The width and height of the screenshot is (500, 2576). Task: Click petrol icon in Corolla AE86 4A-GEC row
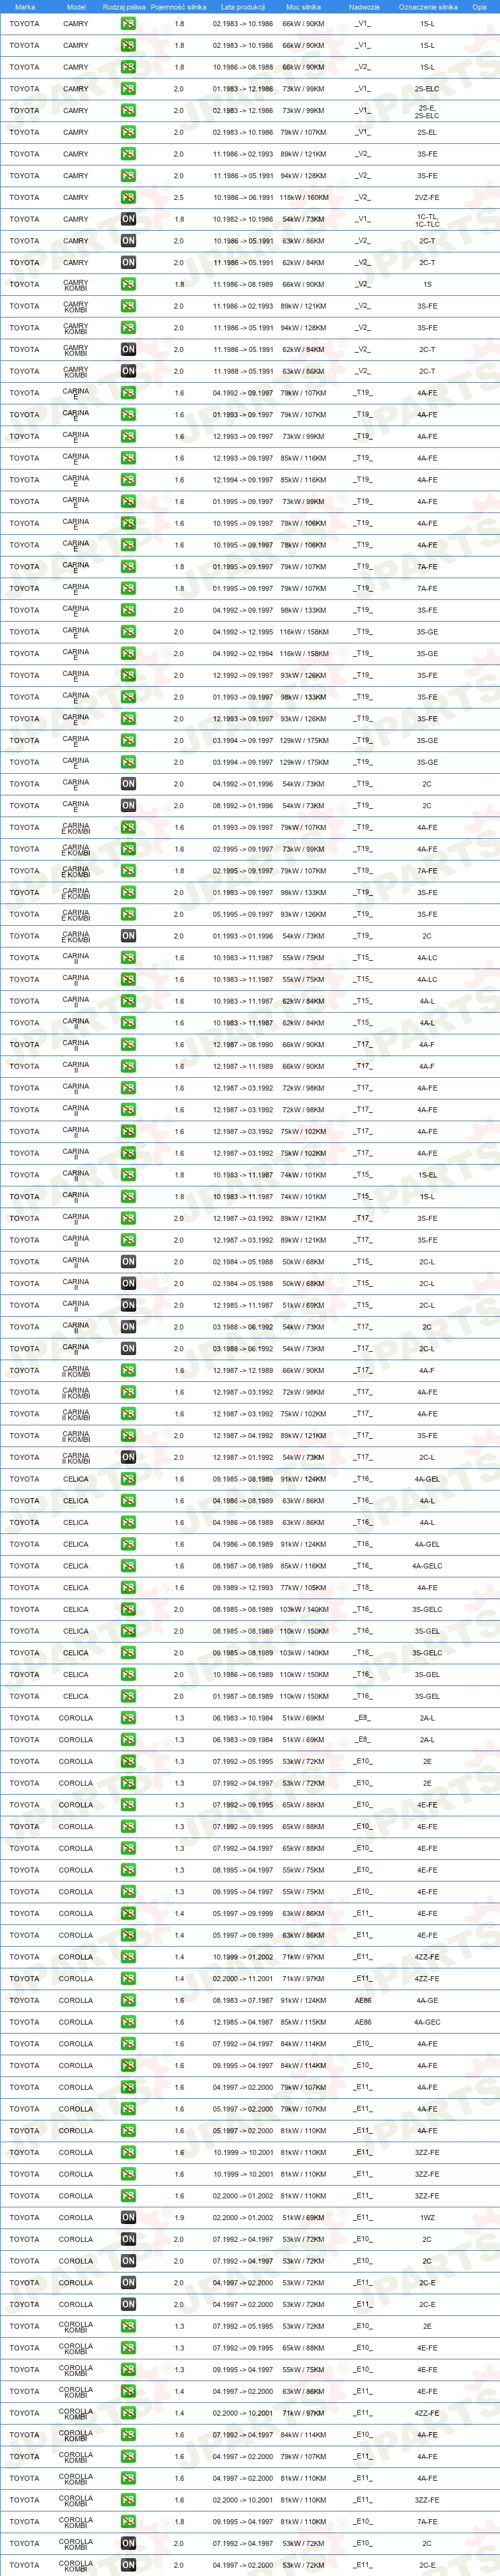point(128,2022)
